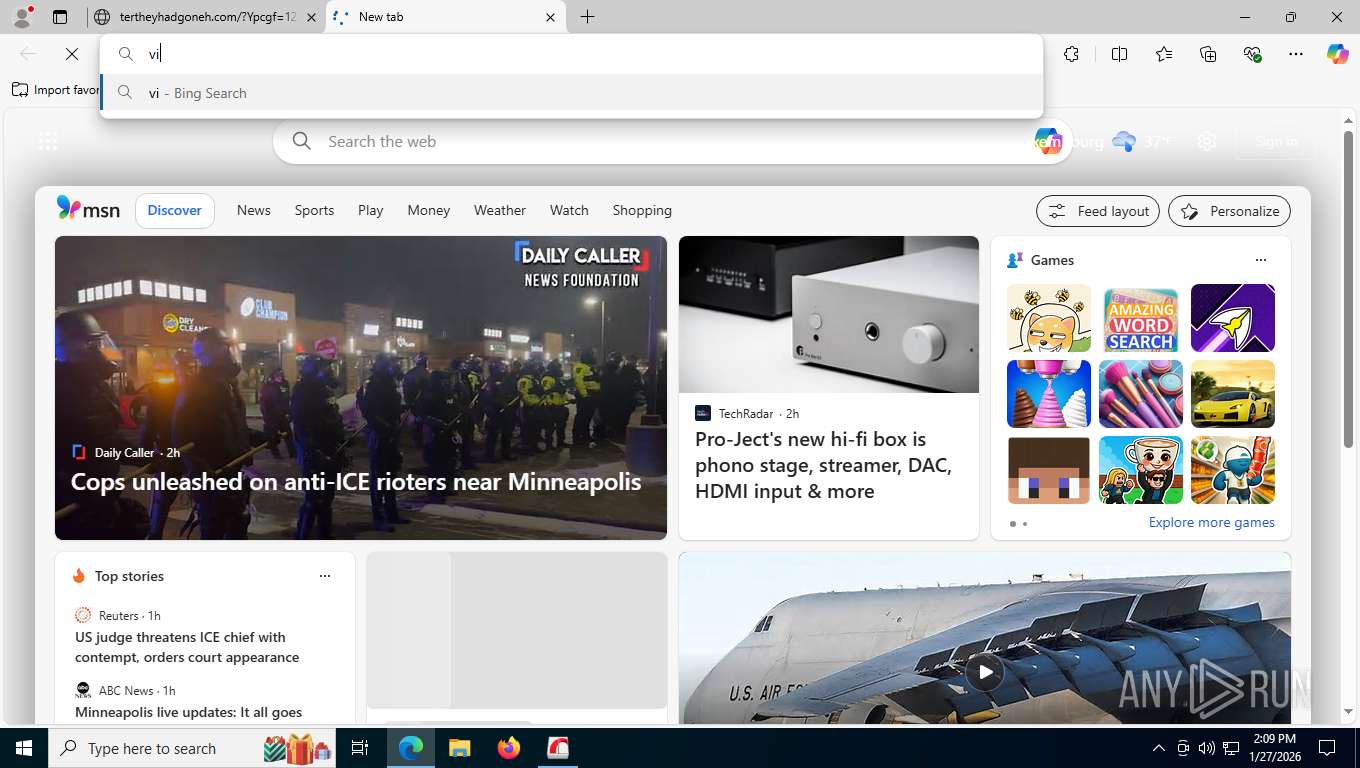Click the MSN logo

tap(88, 209)
